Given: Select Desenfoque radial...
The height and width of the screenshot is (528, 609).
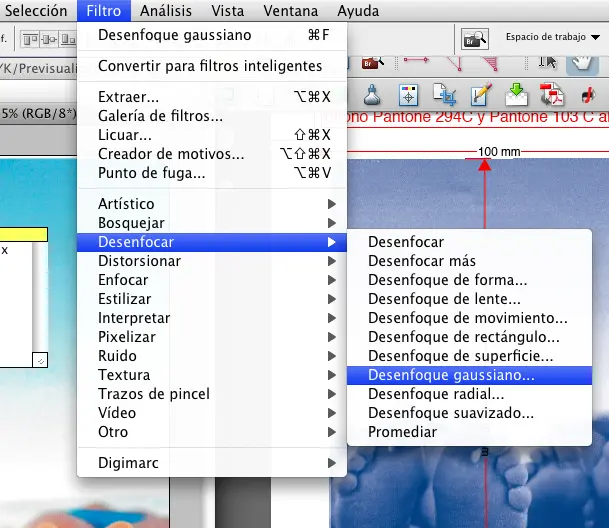Looking at the screenshot, I should 470,394.
